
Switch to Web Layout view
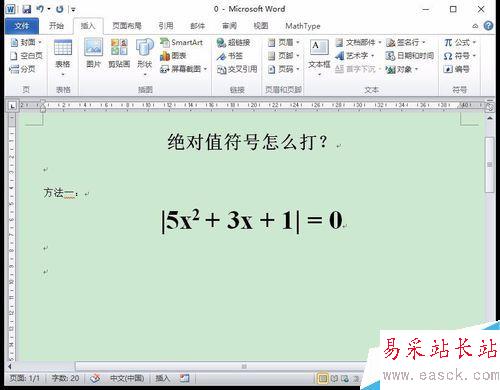[x=345, y=378]
